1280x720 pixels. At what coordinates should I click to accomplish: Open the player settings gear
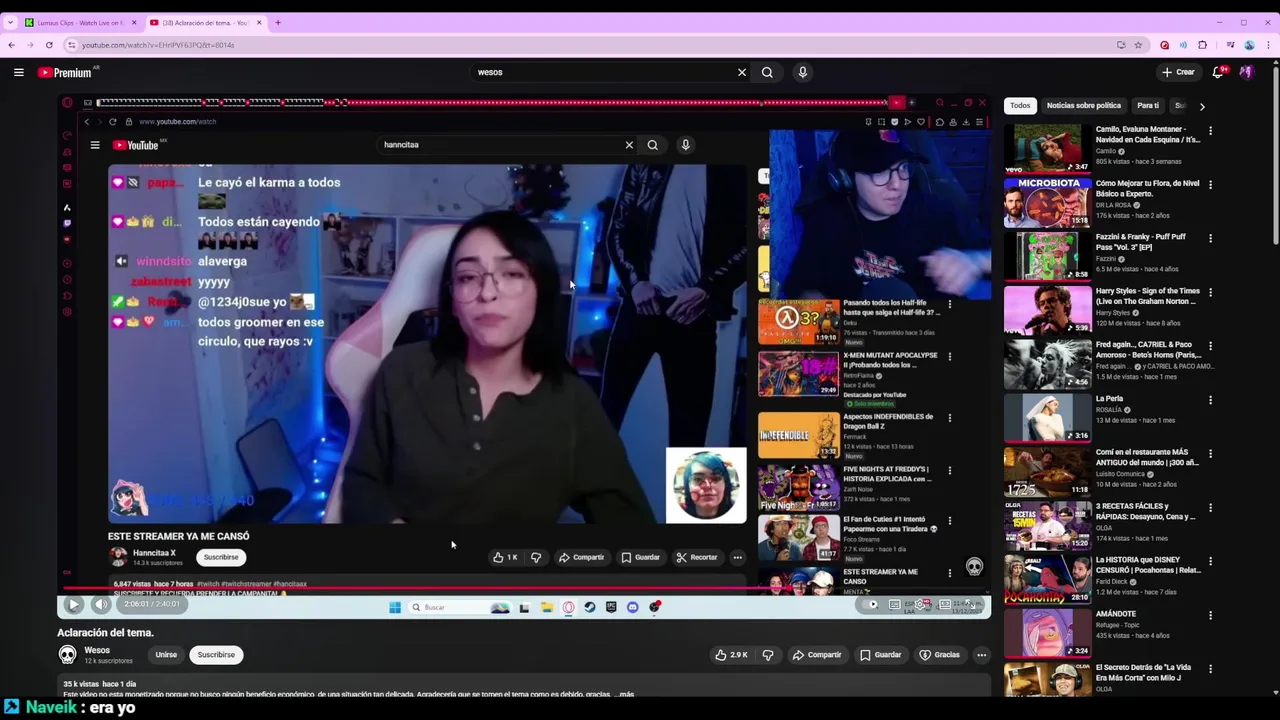click(920, 605)
